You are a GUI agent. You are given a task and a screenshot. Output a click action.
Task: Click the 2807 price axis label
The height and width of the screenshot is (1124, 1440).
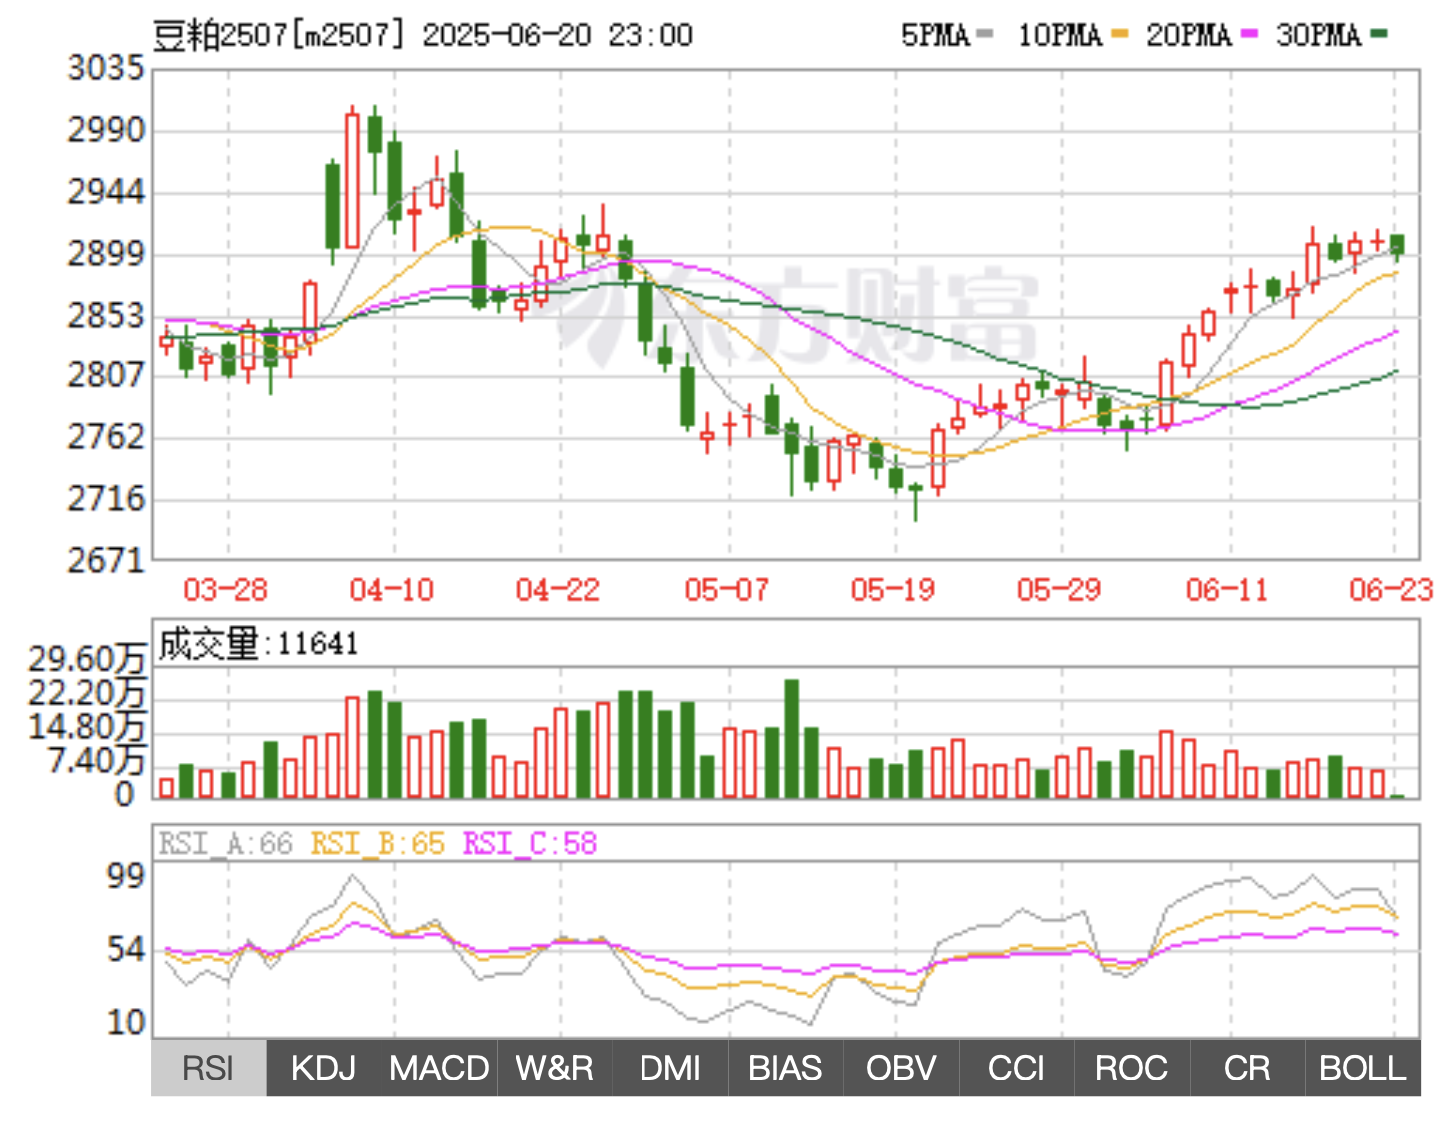click(106, 376)
